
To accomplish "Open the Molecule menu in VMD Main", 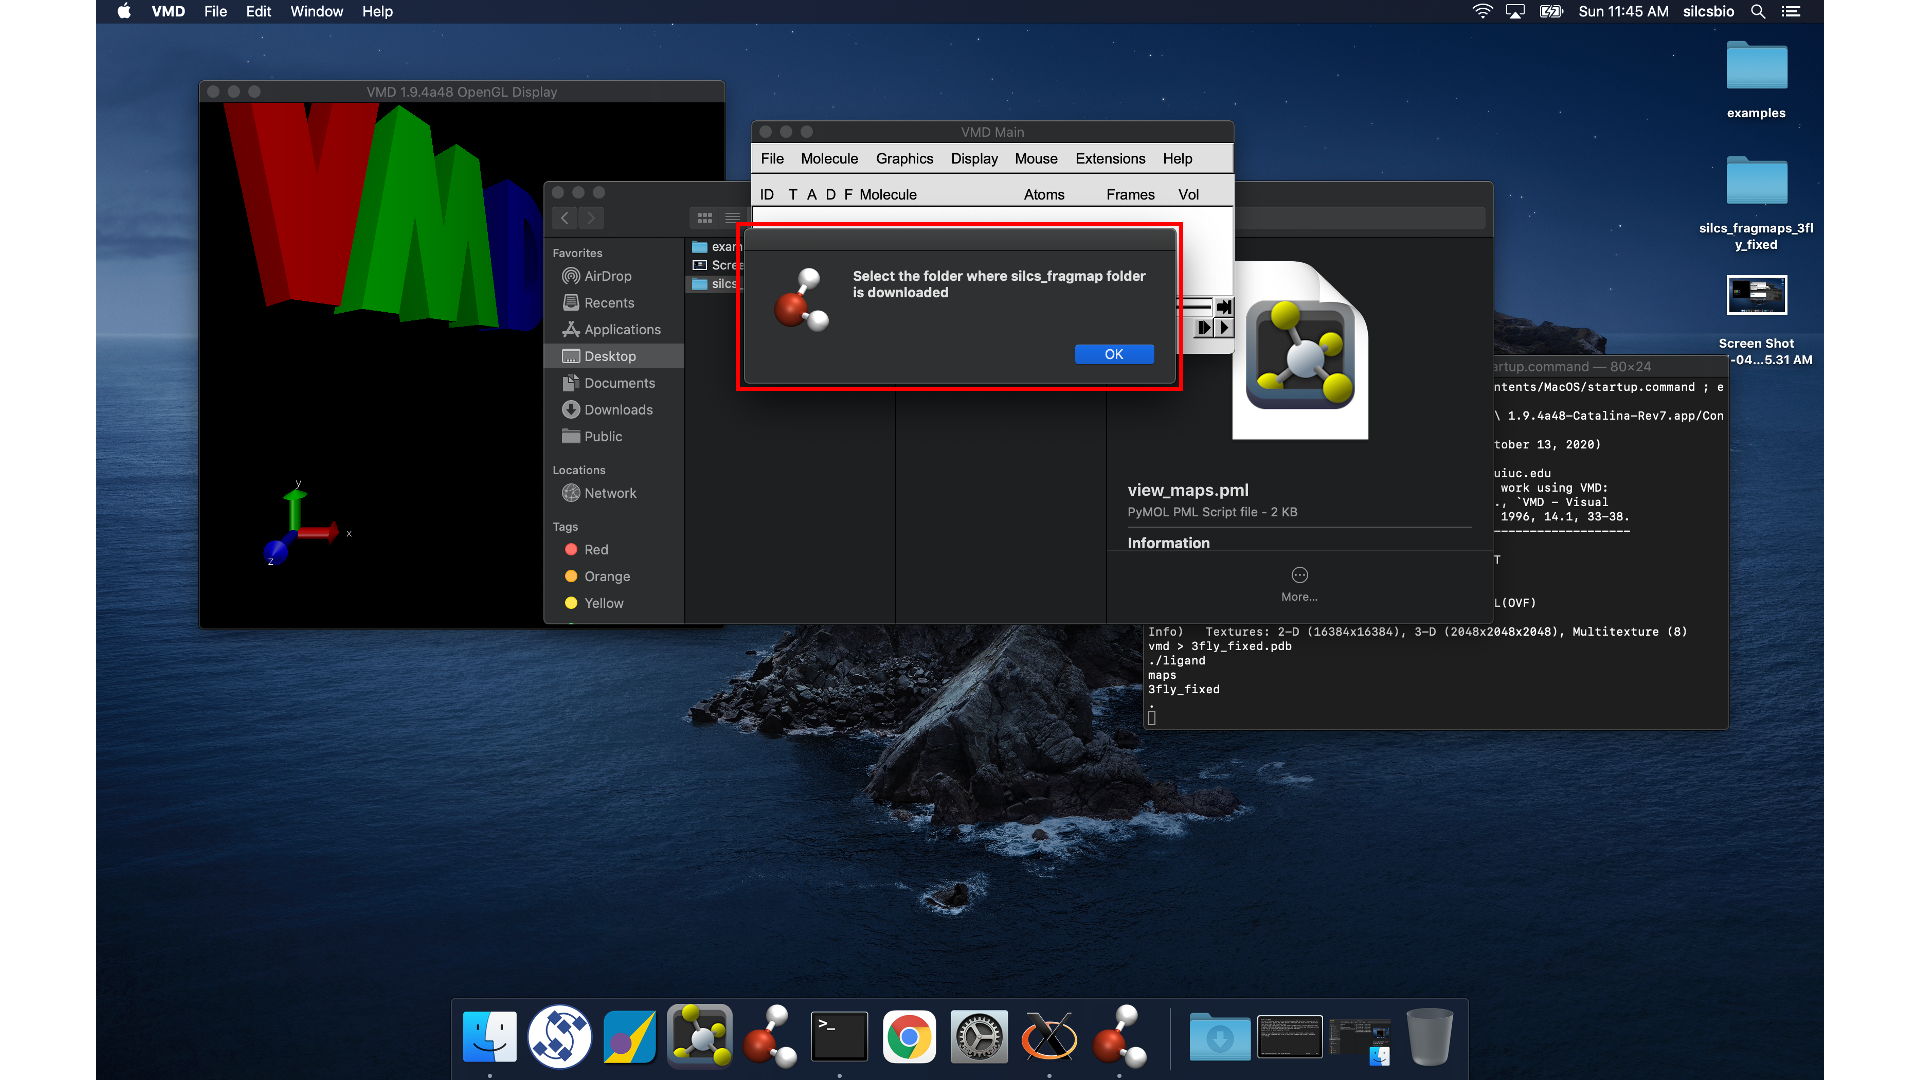I will pos(829,158).
